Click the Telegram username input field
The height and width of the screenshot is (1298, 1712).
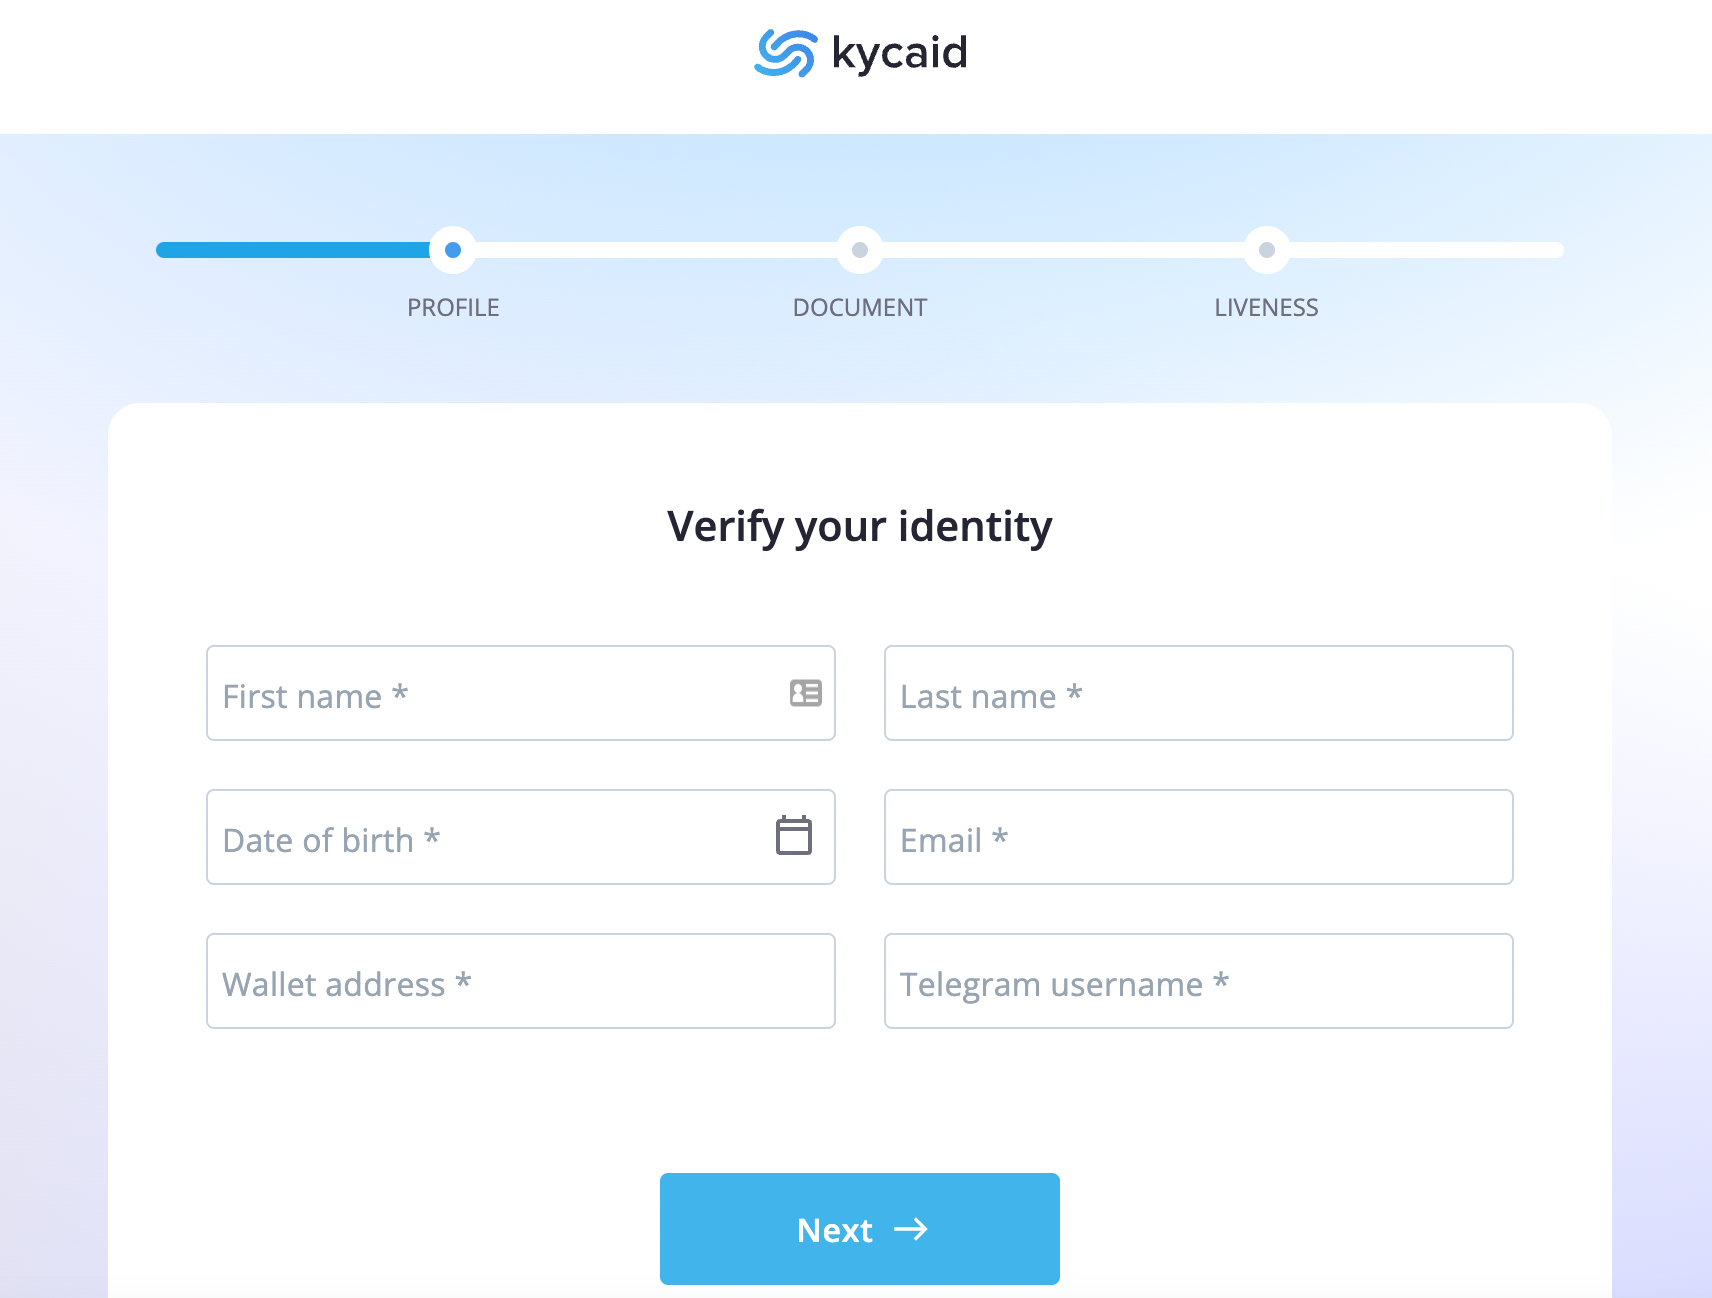1198,982
